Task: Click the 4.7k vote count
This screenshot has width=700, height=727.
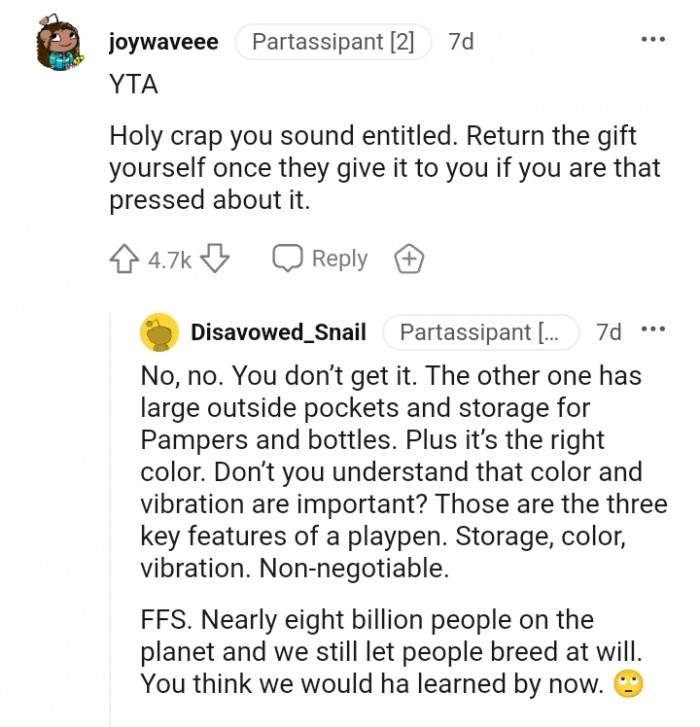Action: [169, 260]
